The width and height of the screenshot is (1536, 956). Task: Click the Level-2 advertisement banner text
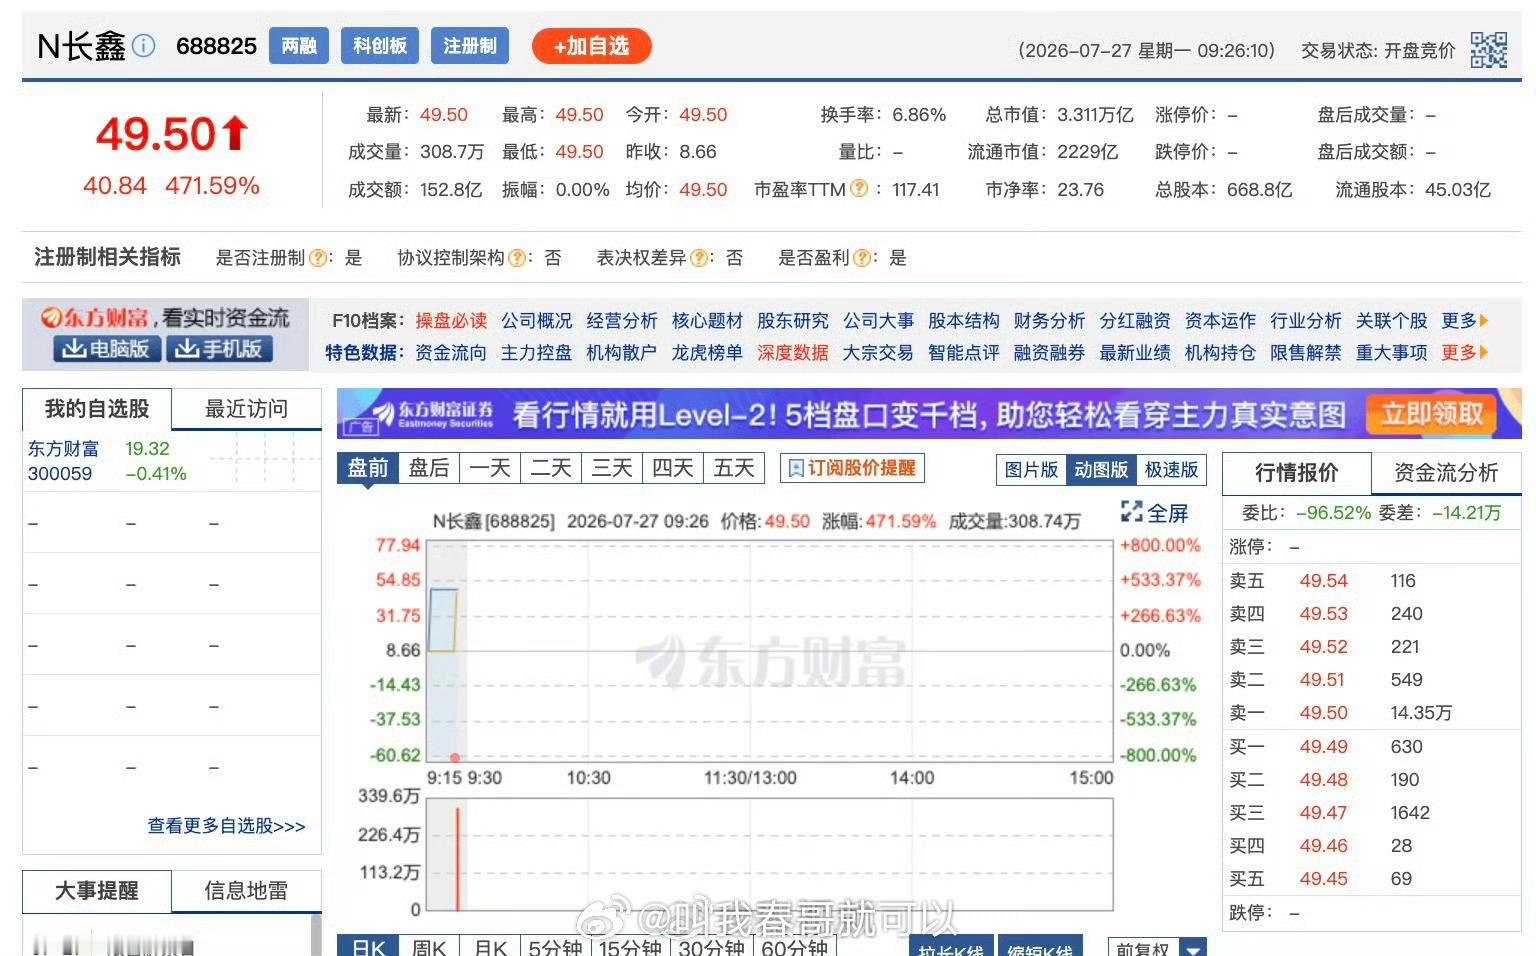coord(929,415)
